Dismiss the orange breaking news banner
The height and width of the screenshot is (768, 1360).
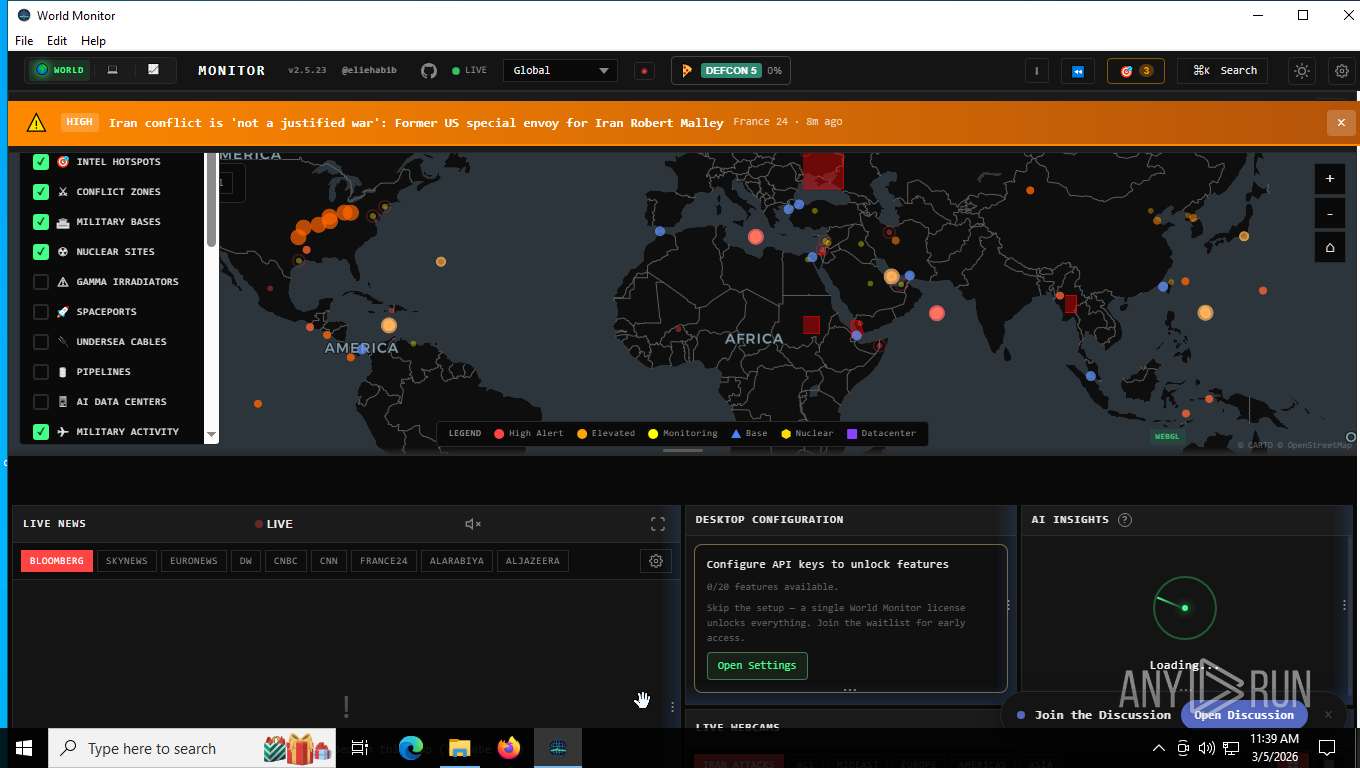tap(1341, 122)
